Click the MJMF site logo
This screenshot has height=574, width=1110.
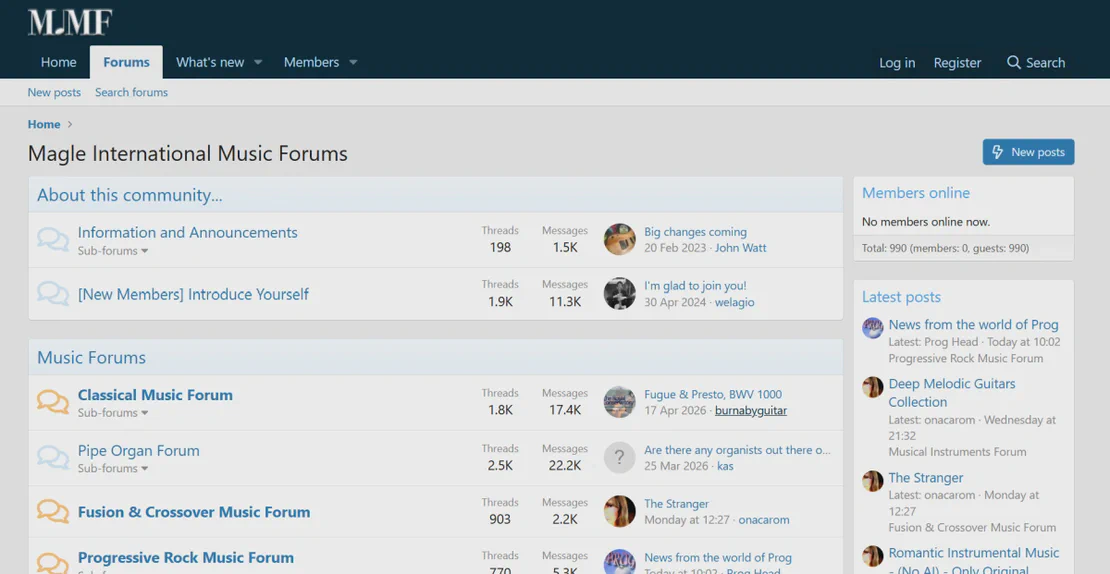(70, 22)
